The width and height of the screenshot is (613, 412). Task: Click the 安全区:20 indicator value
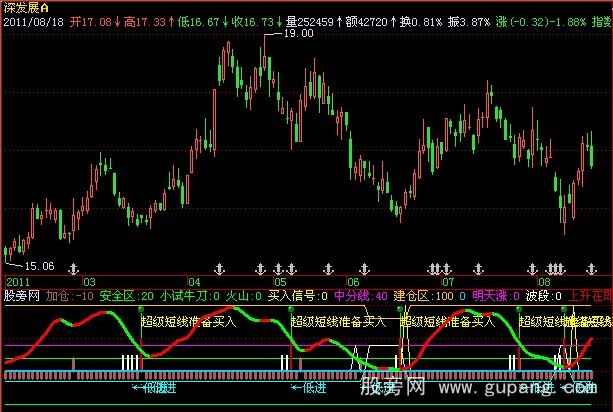(x=127, y=296)
